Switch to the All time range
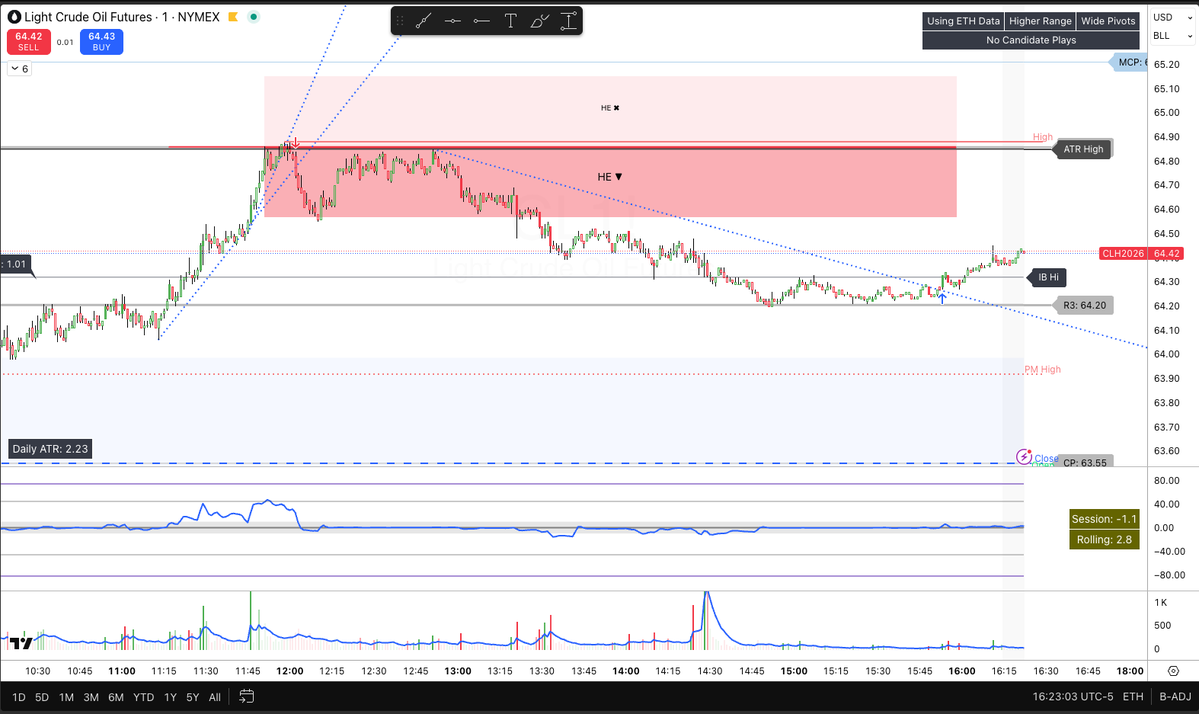Image resolution: width=1199 pixels, height=714 pixels. coord(215,697)
